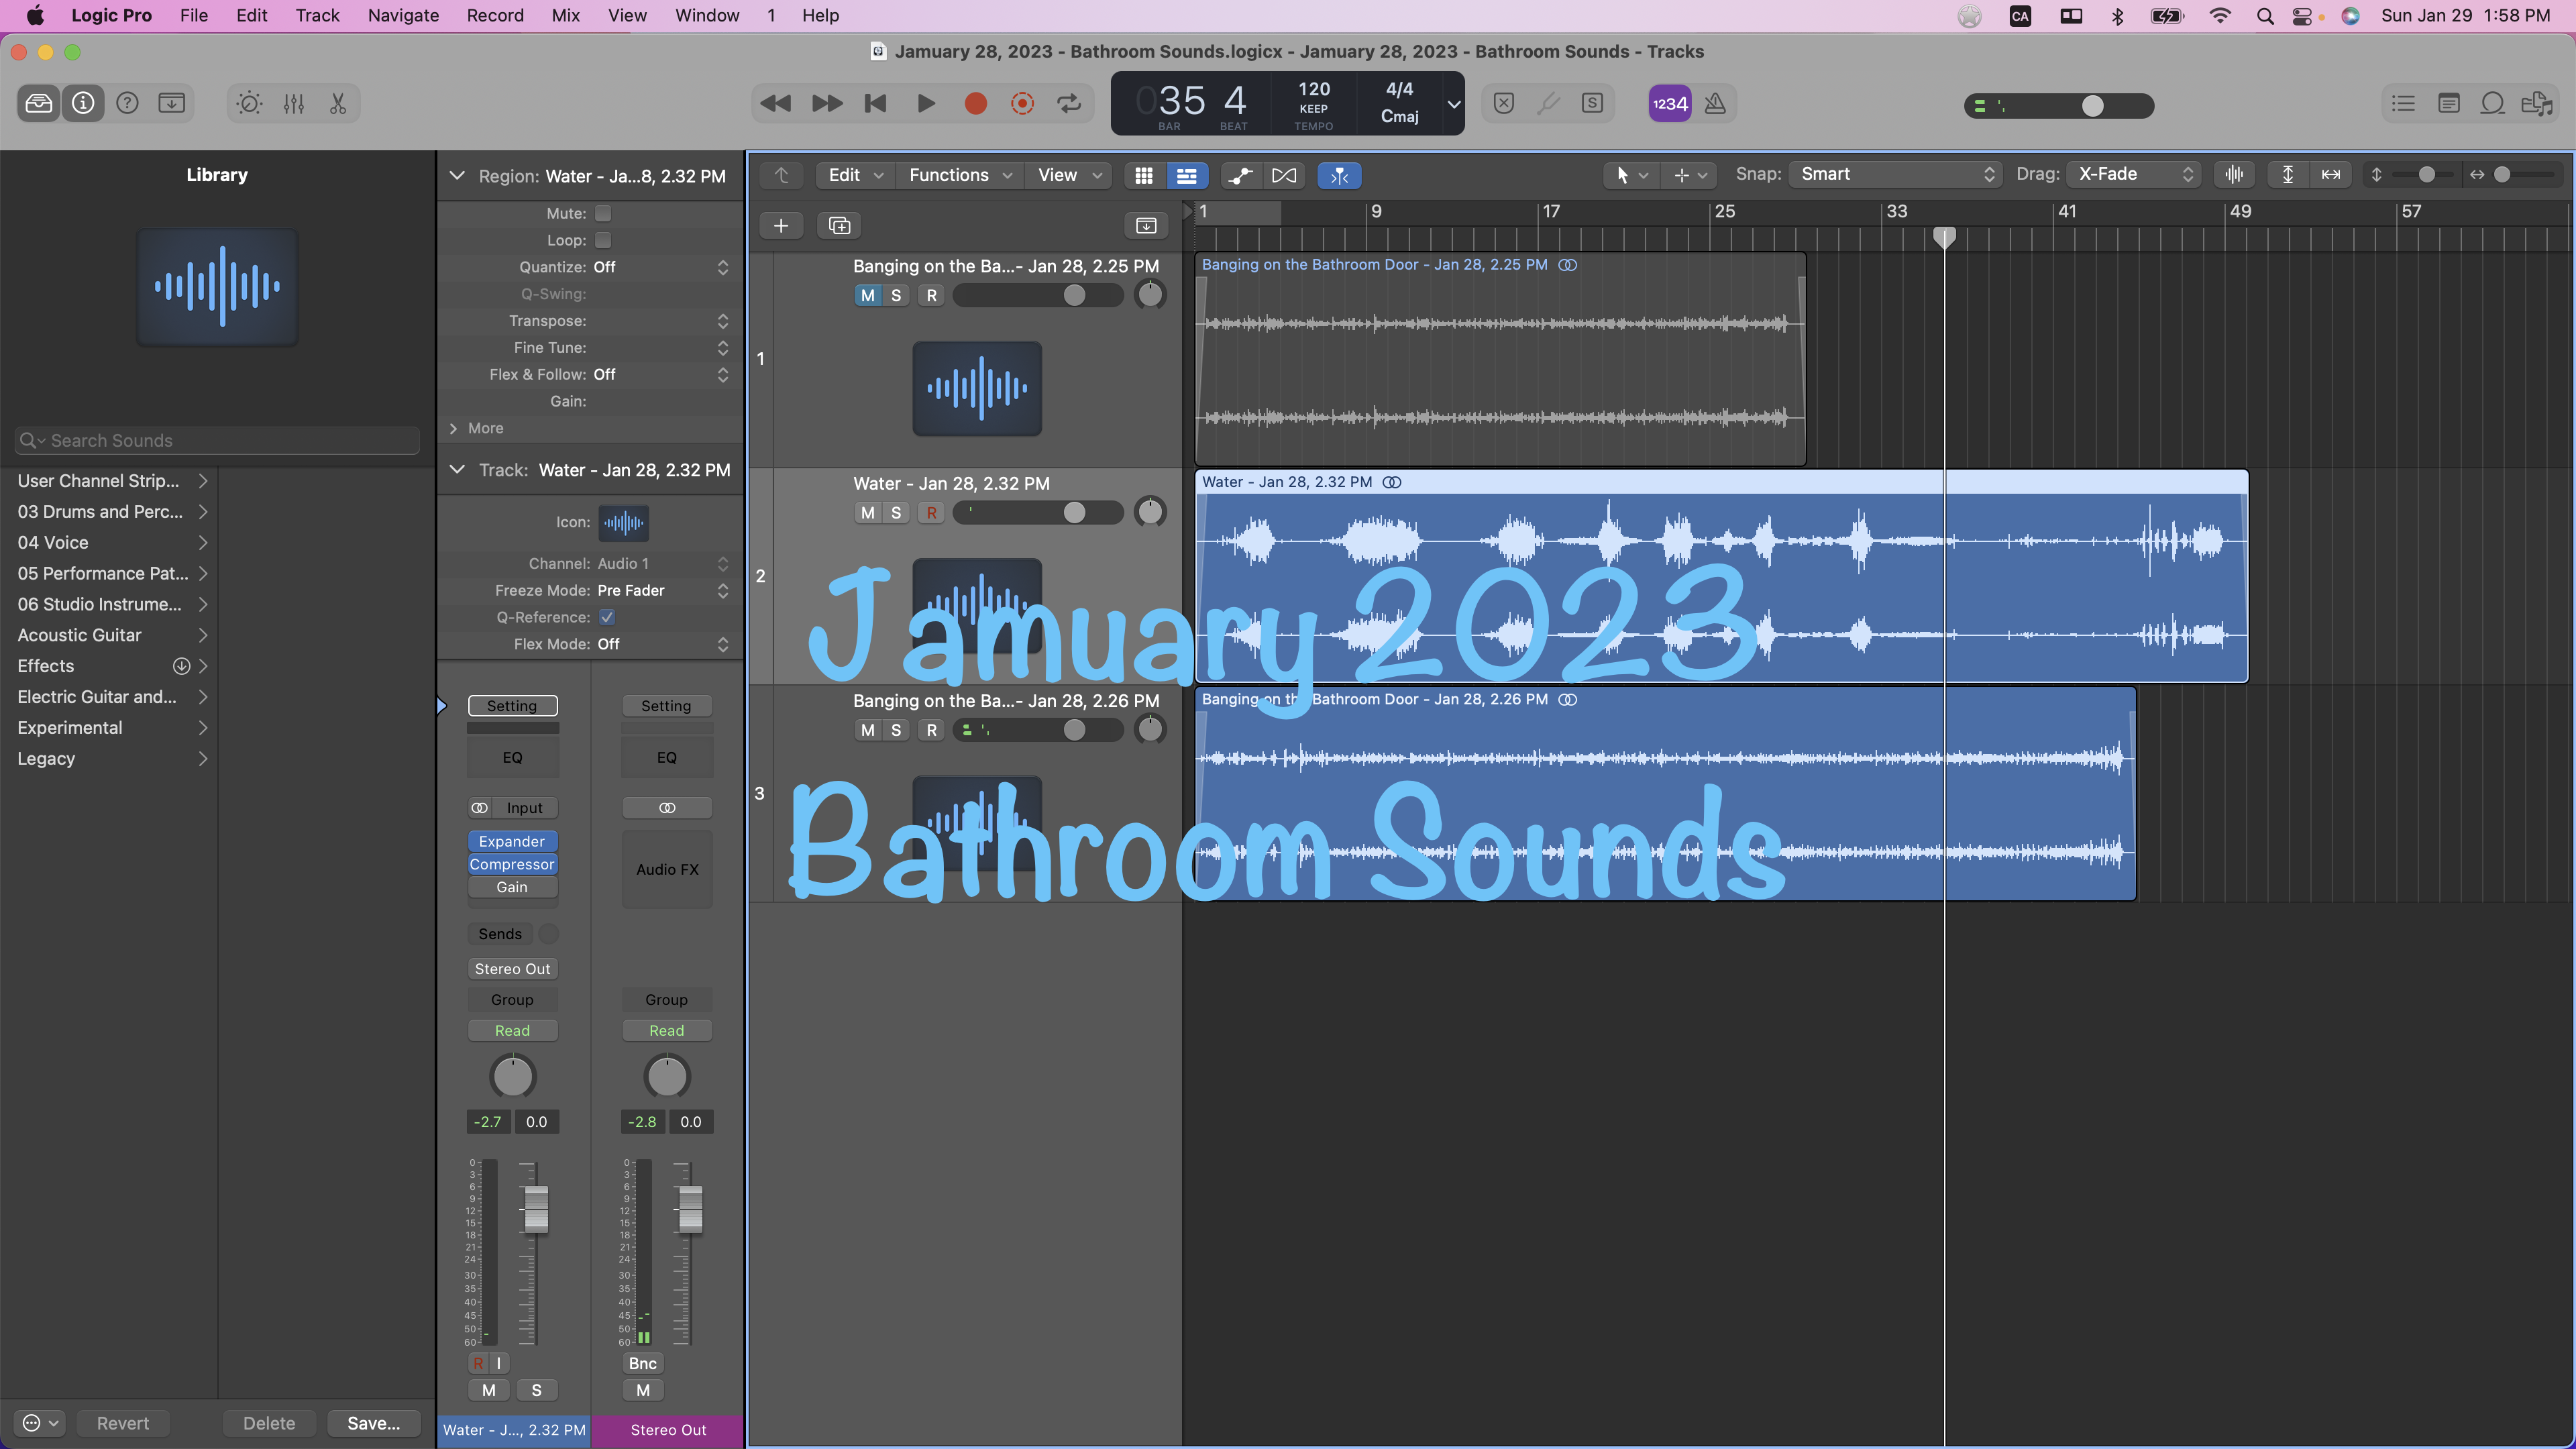Toggle the metronome click icon

click(1715, 103)
